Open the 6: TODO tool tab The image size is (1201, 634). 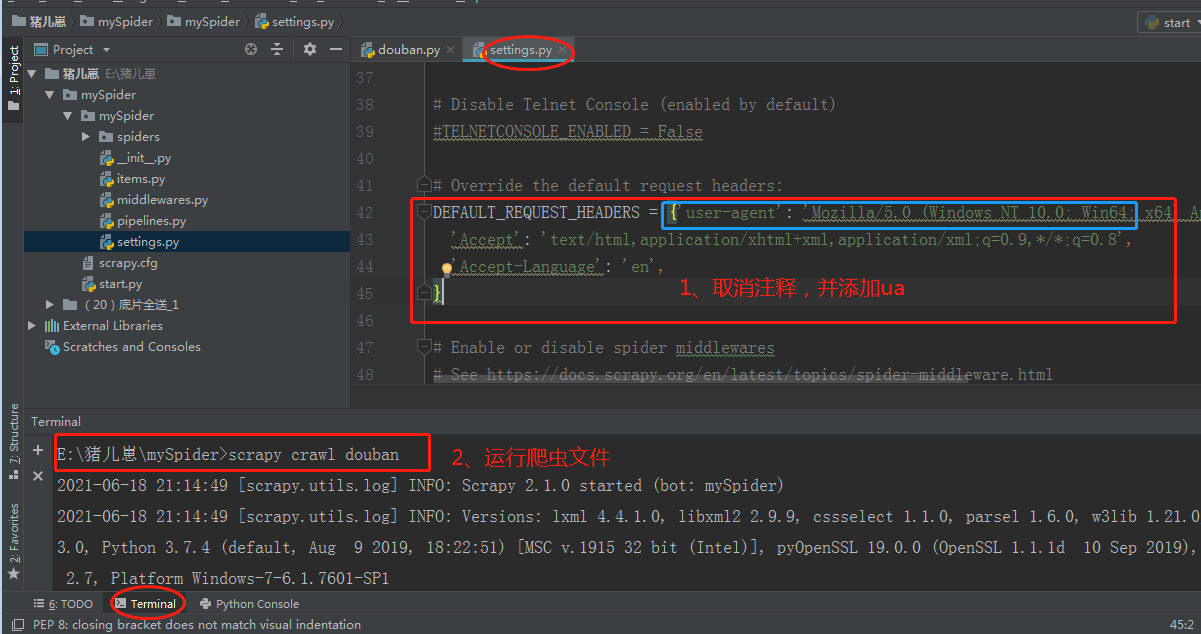click(64, 604)
